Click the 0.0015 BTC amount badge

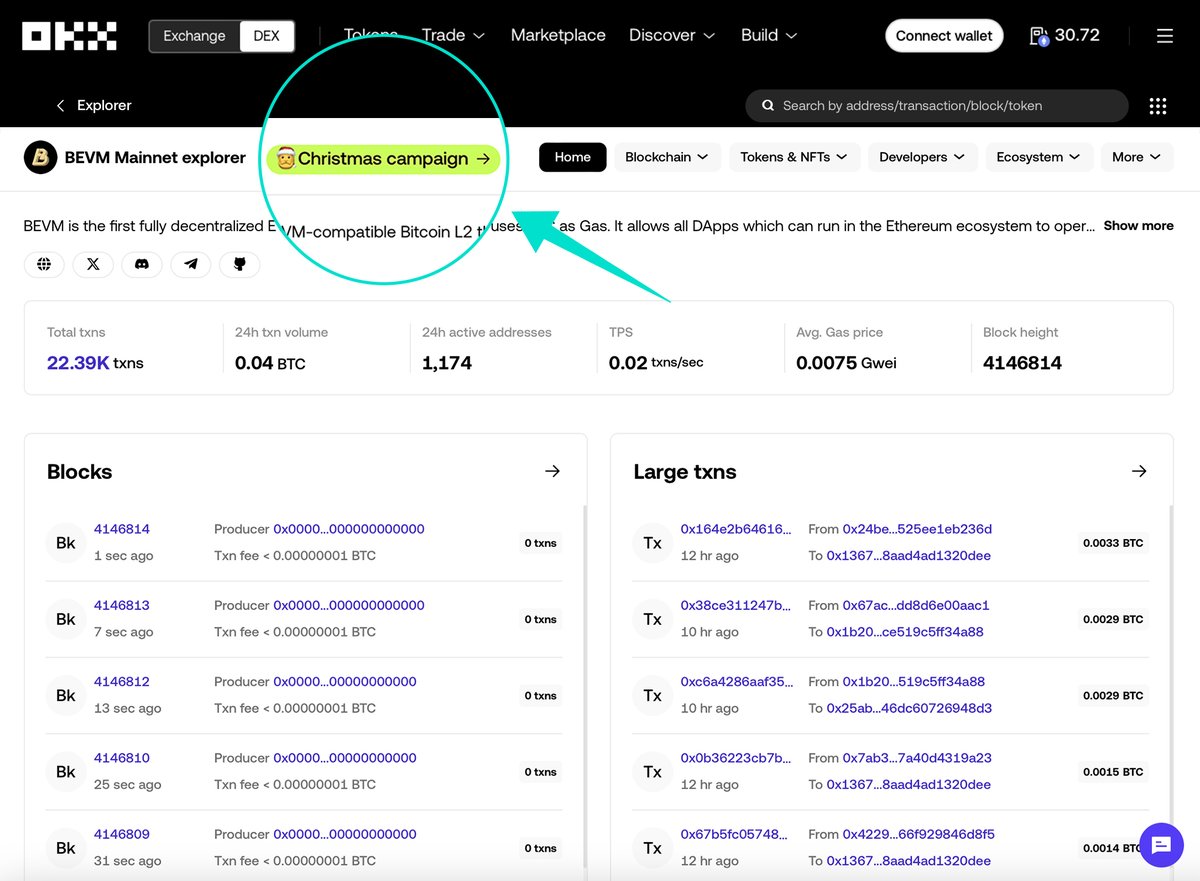pos(1113,772)
